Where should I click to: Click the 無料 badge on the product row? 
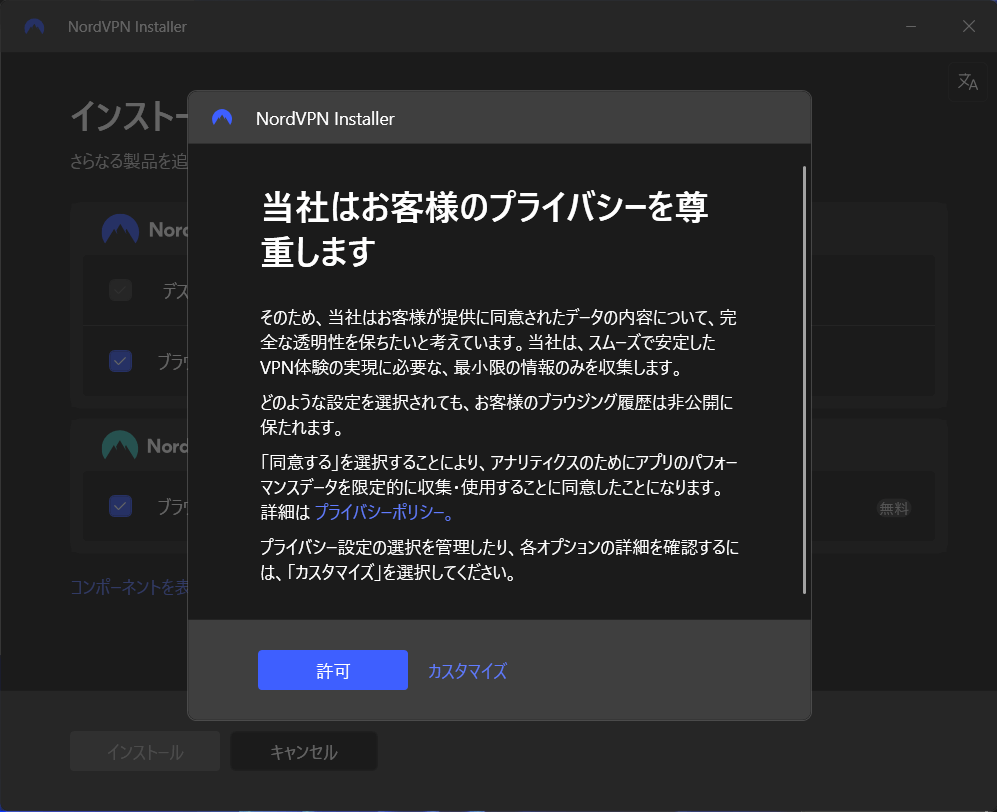tap(894, 508)
